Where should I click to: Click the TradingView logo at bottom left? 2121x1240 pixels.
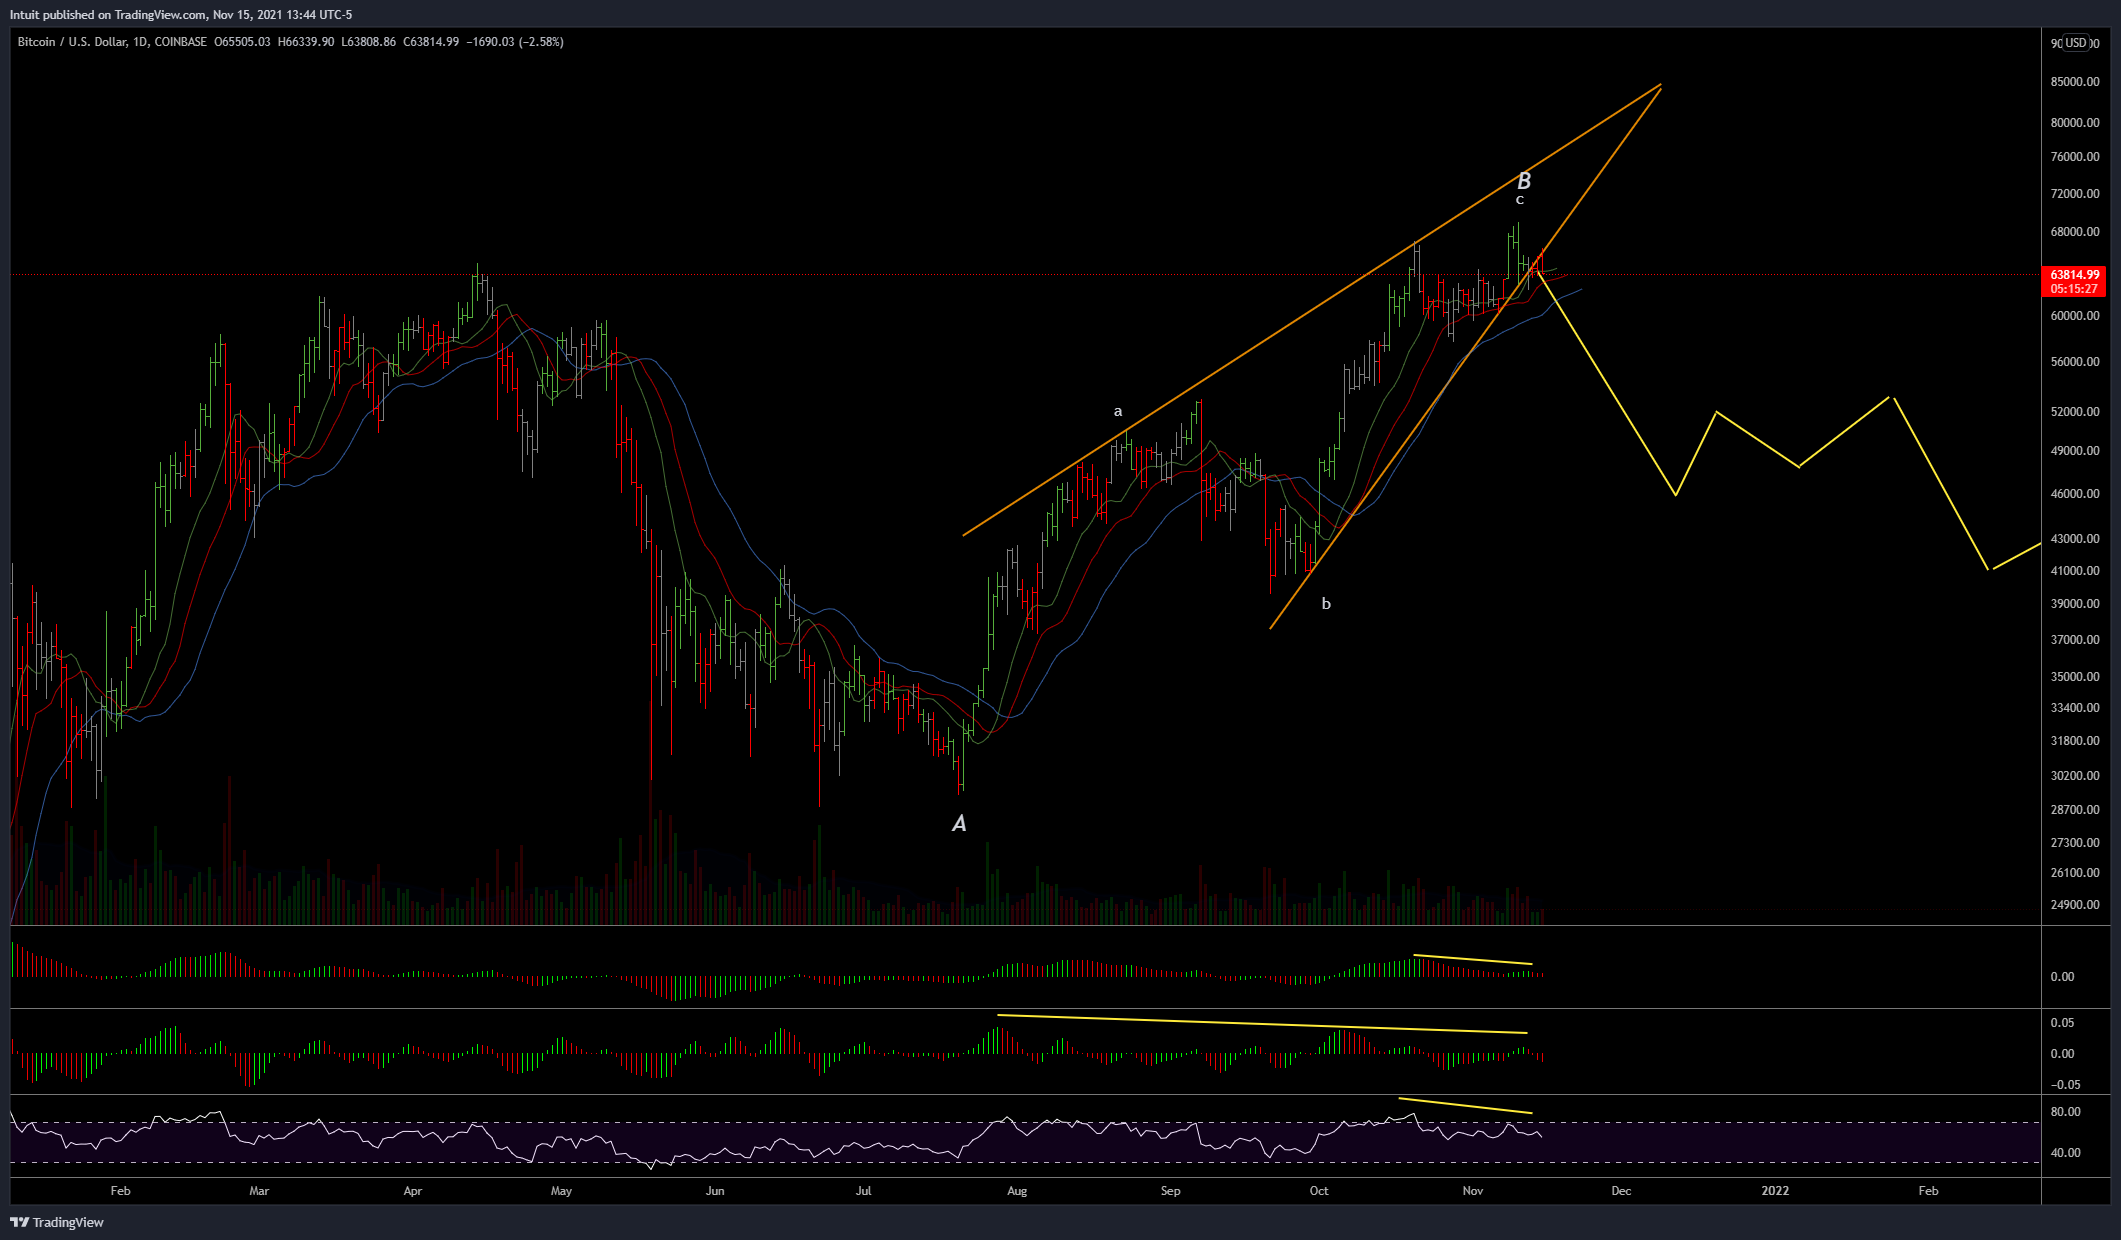pos(57,1222)
